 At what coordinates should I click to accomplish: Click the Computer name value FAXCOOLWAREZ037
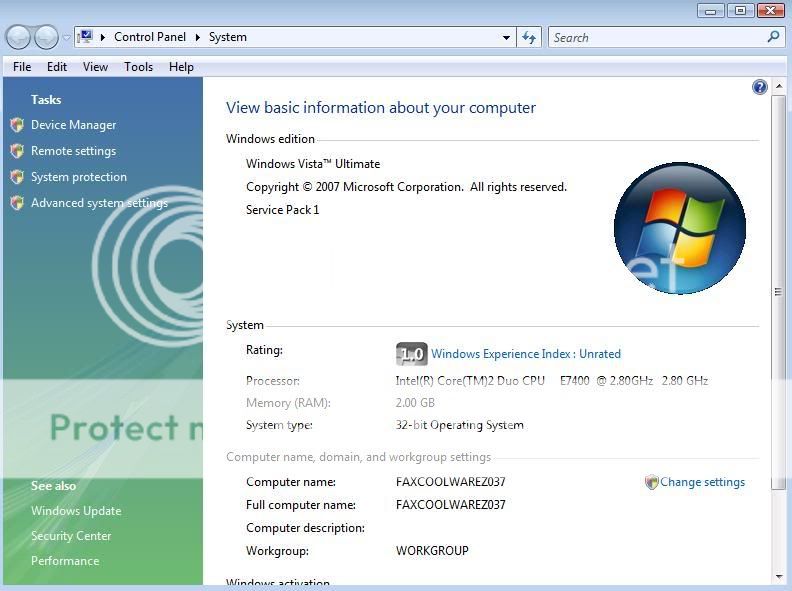(x=451, y=482)
